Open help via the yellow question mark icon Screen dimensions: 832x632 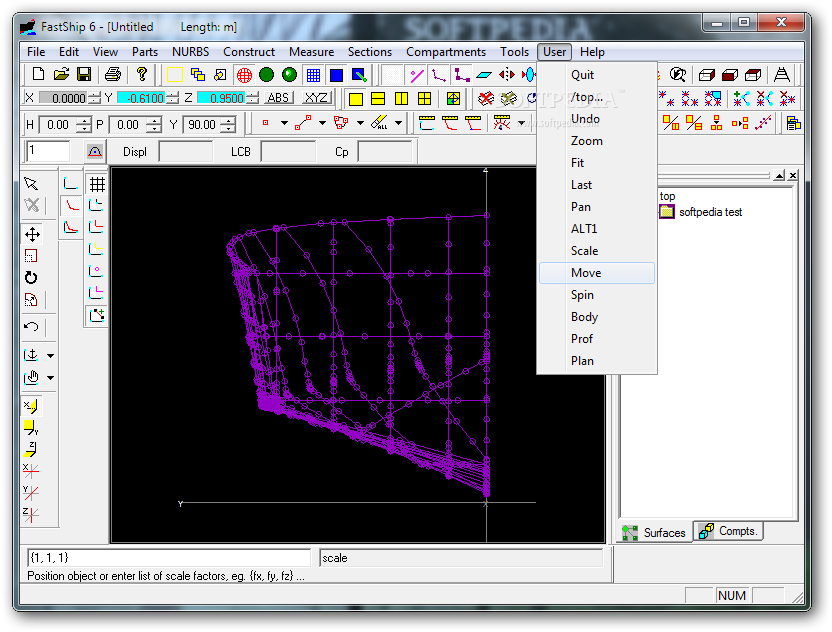click(141, 75)
